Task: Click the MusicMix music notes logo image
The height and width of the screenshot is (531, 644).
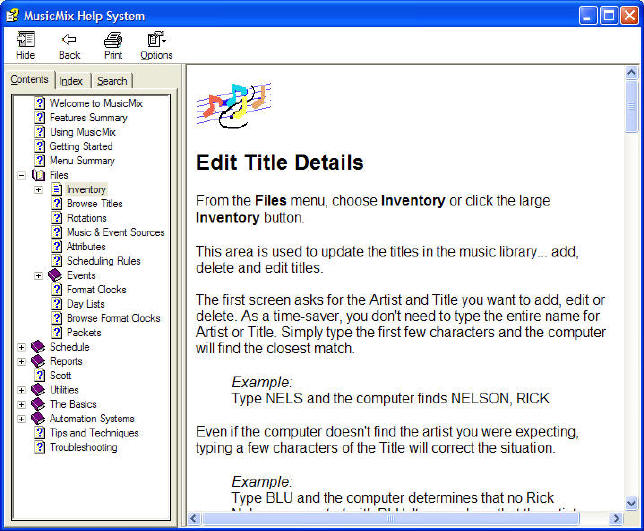Action: (234, 105)
